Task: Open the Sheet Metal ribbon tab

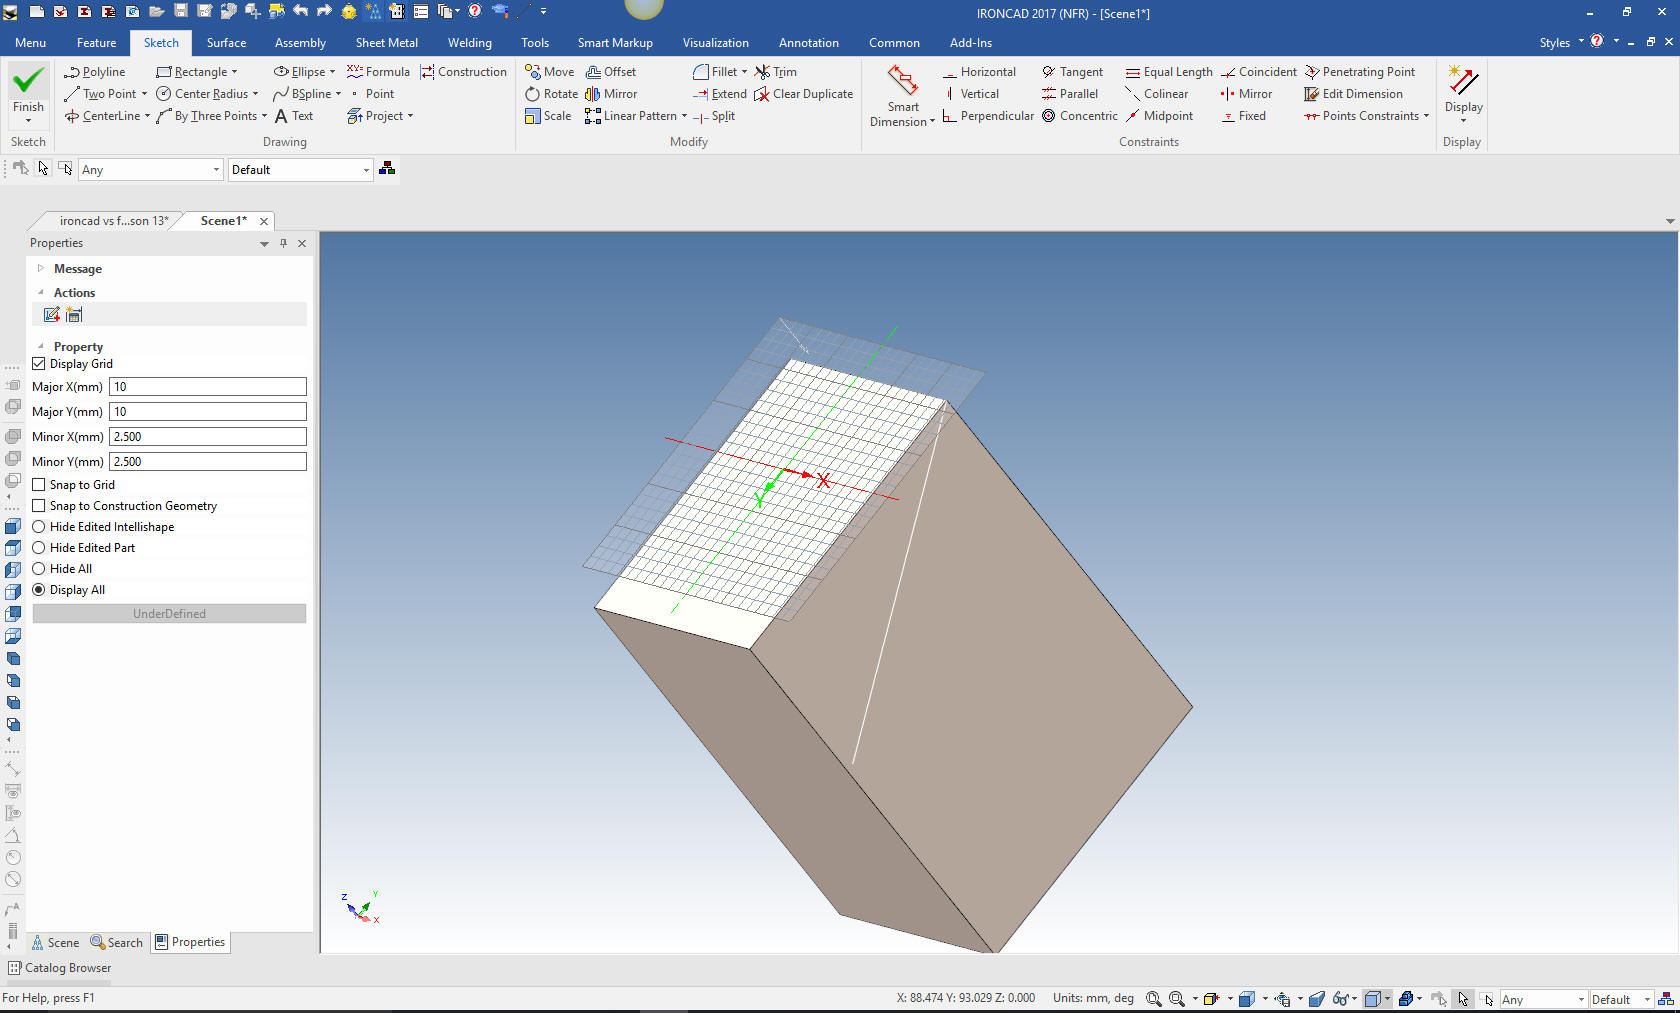Action: (x=386, y=43)
